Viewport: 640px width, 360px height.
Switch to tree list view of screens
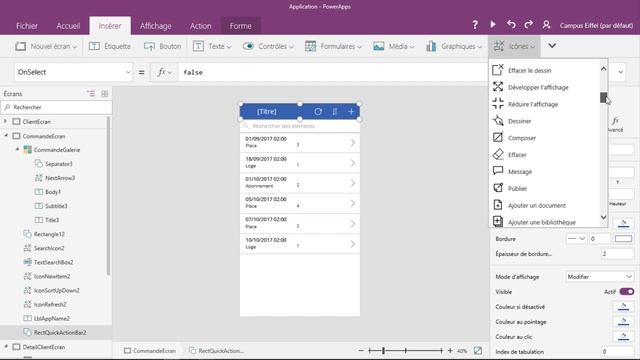[91, 93]
